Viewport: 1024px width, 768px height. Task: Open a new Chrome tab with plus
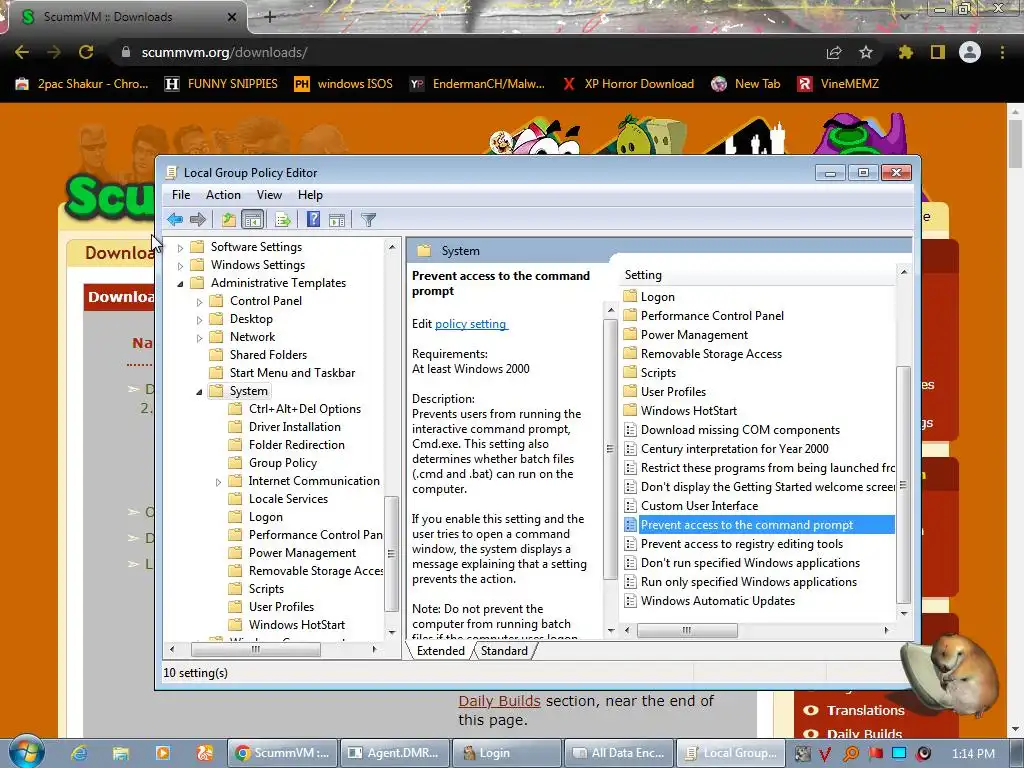tap(270, 17)
